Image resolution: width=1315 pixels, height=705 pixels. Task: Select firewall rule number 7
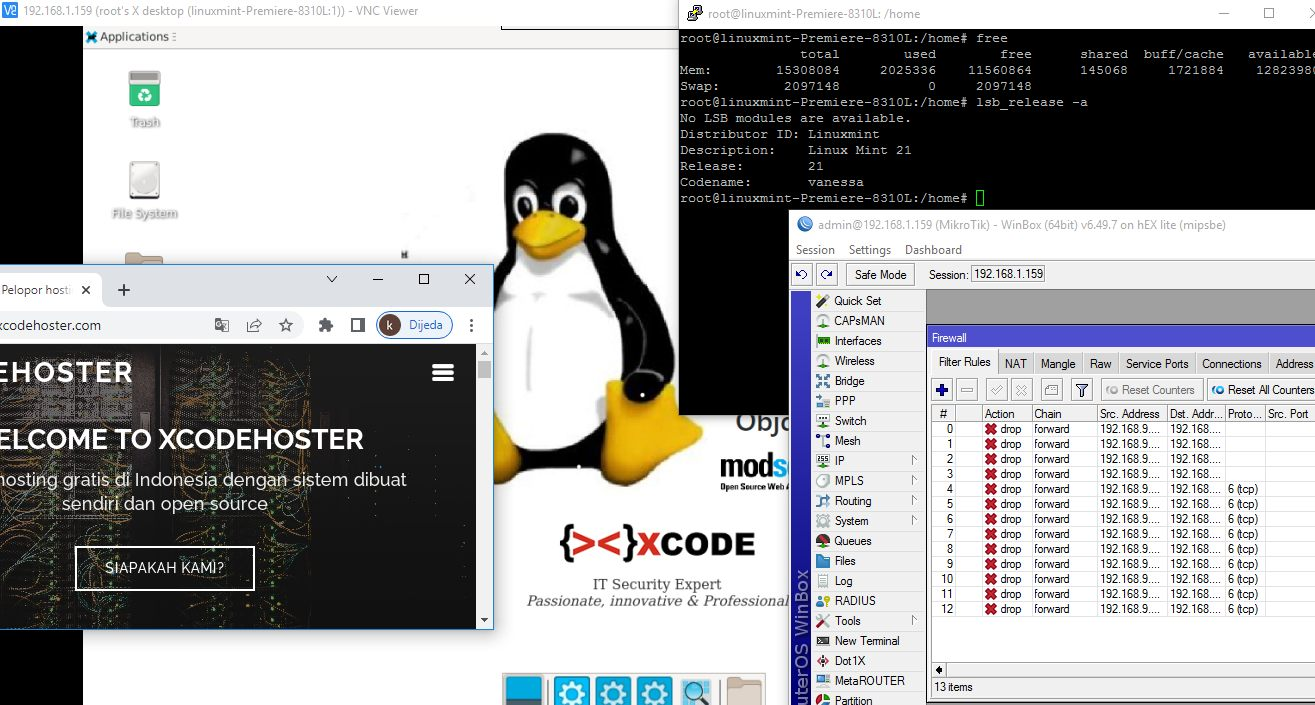pos(1123,534)
